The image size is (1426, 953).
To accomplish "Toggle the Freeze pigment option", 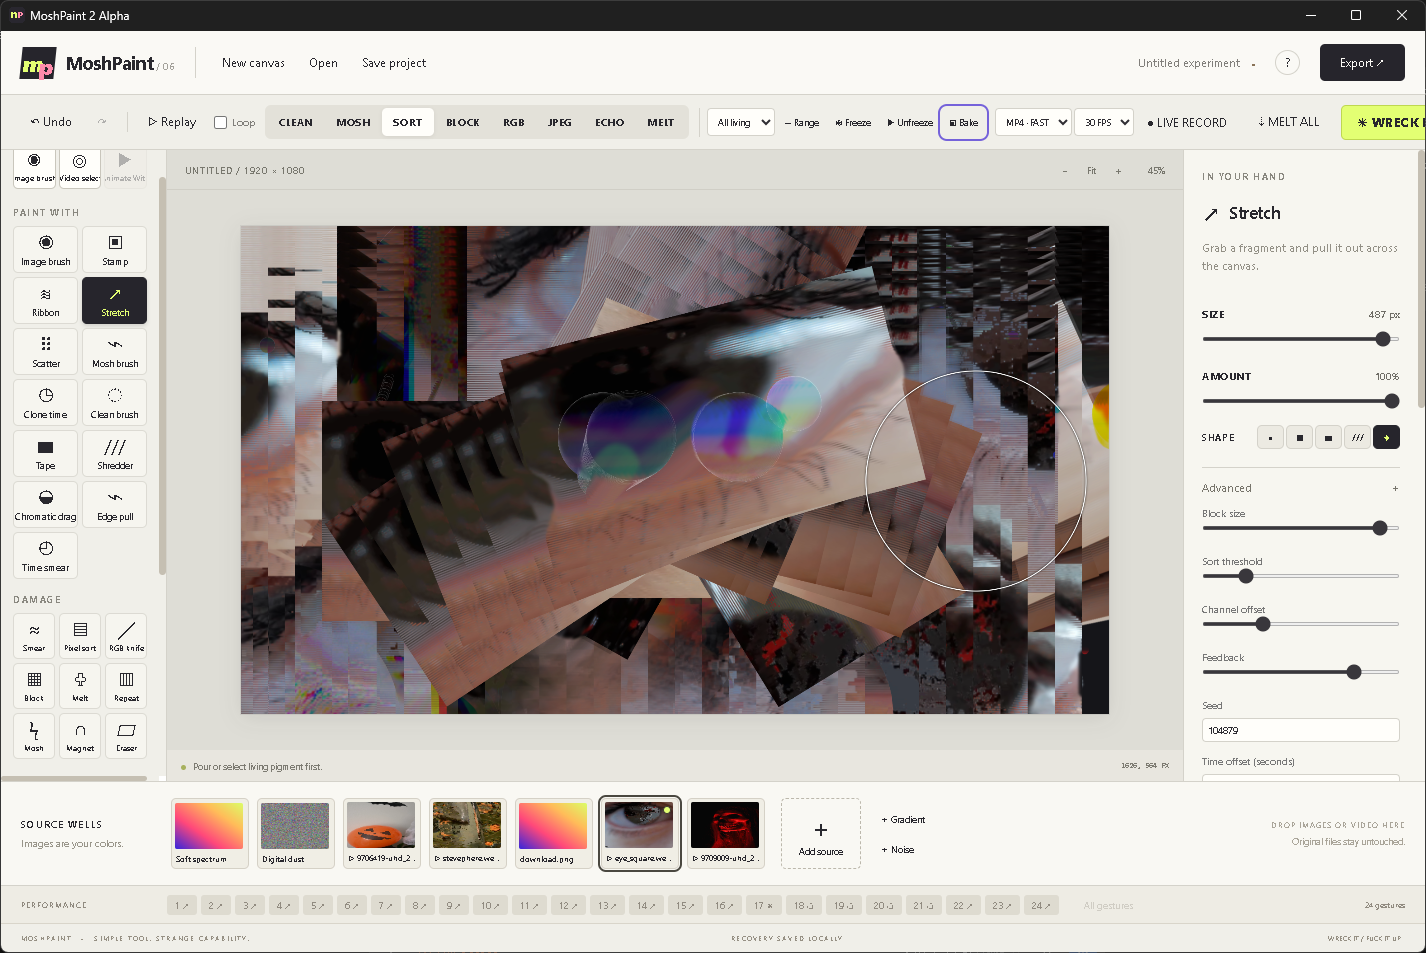I will 853,123.
